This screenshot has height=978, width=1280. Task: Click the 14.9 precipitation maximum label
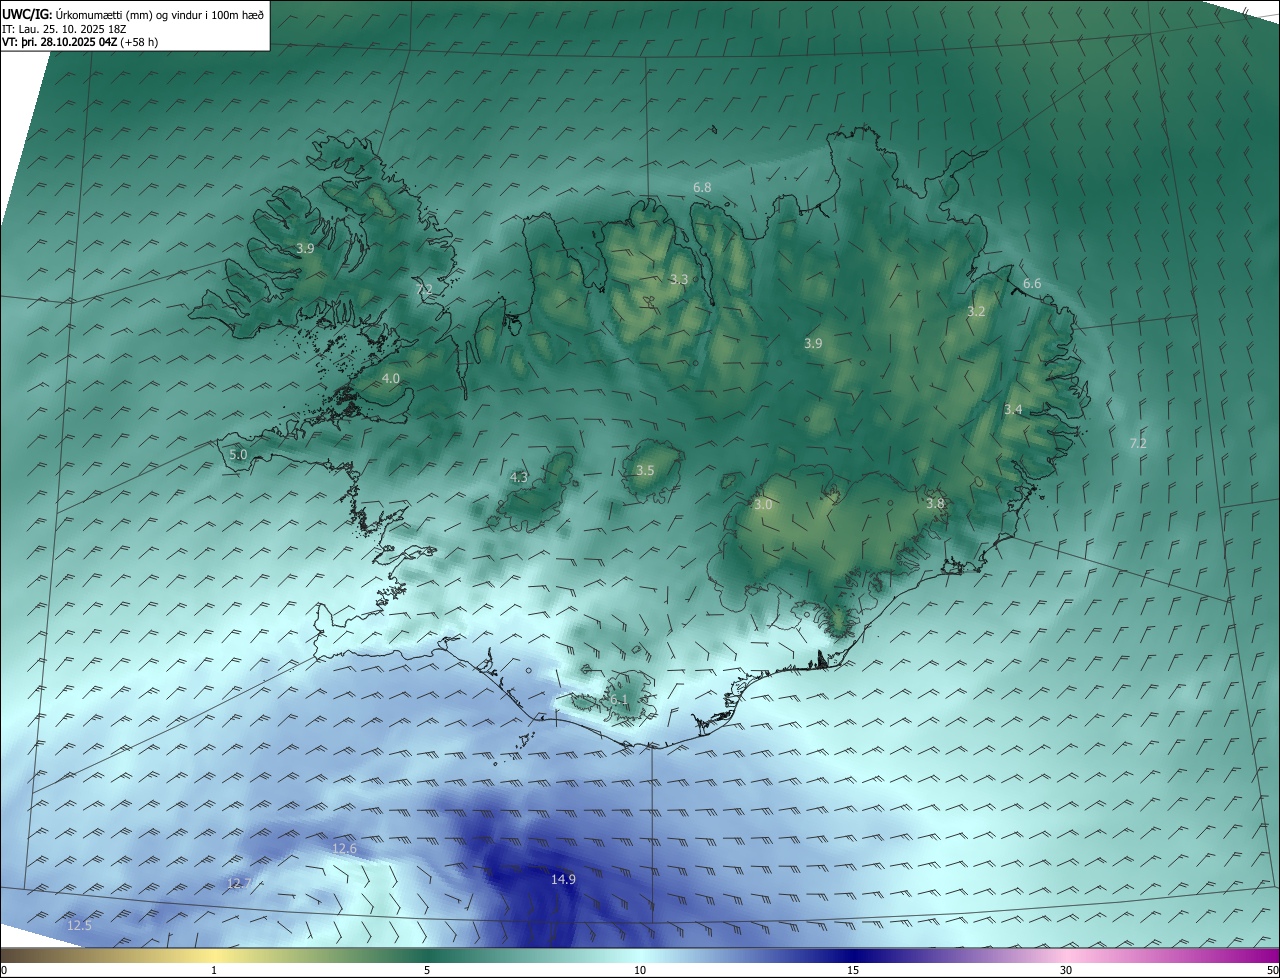click(563, 880)
